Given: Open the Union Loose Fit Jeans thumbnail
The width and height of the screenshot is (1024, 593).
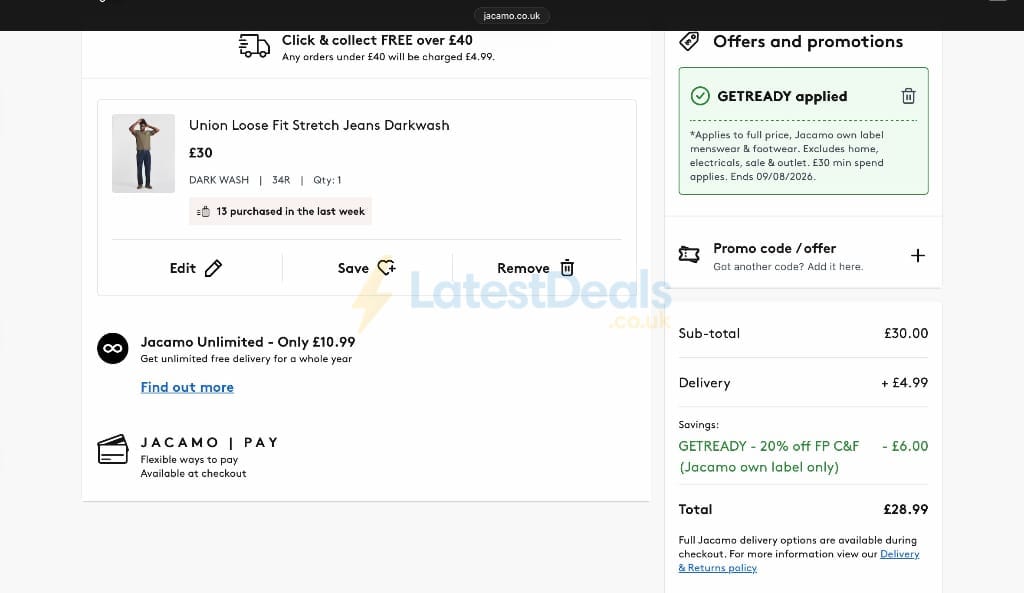Looking at the screenshot, I should click(143, 153).
